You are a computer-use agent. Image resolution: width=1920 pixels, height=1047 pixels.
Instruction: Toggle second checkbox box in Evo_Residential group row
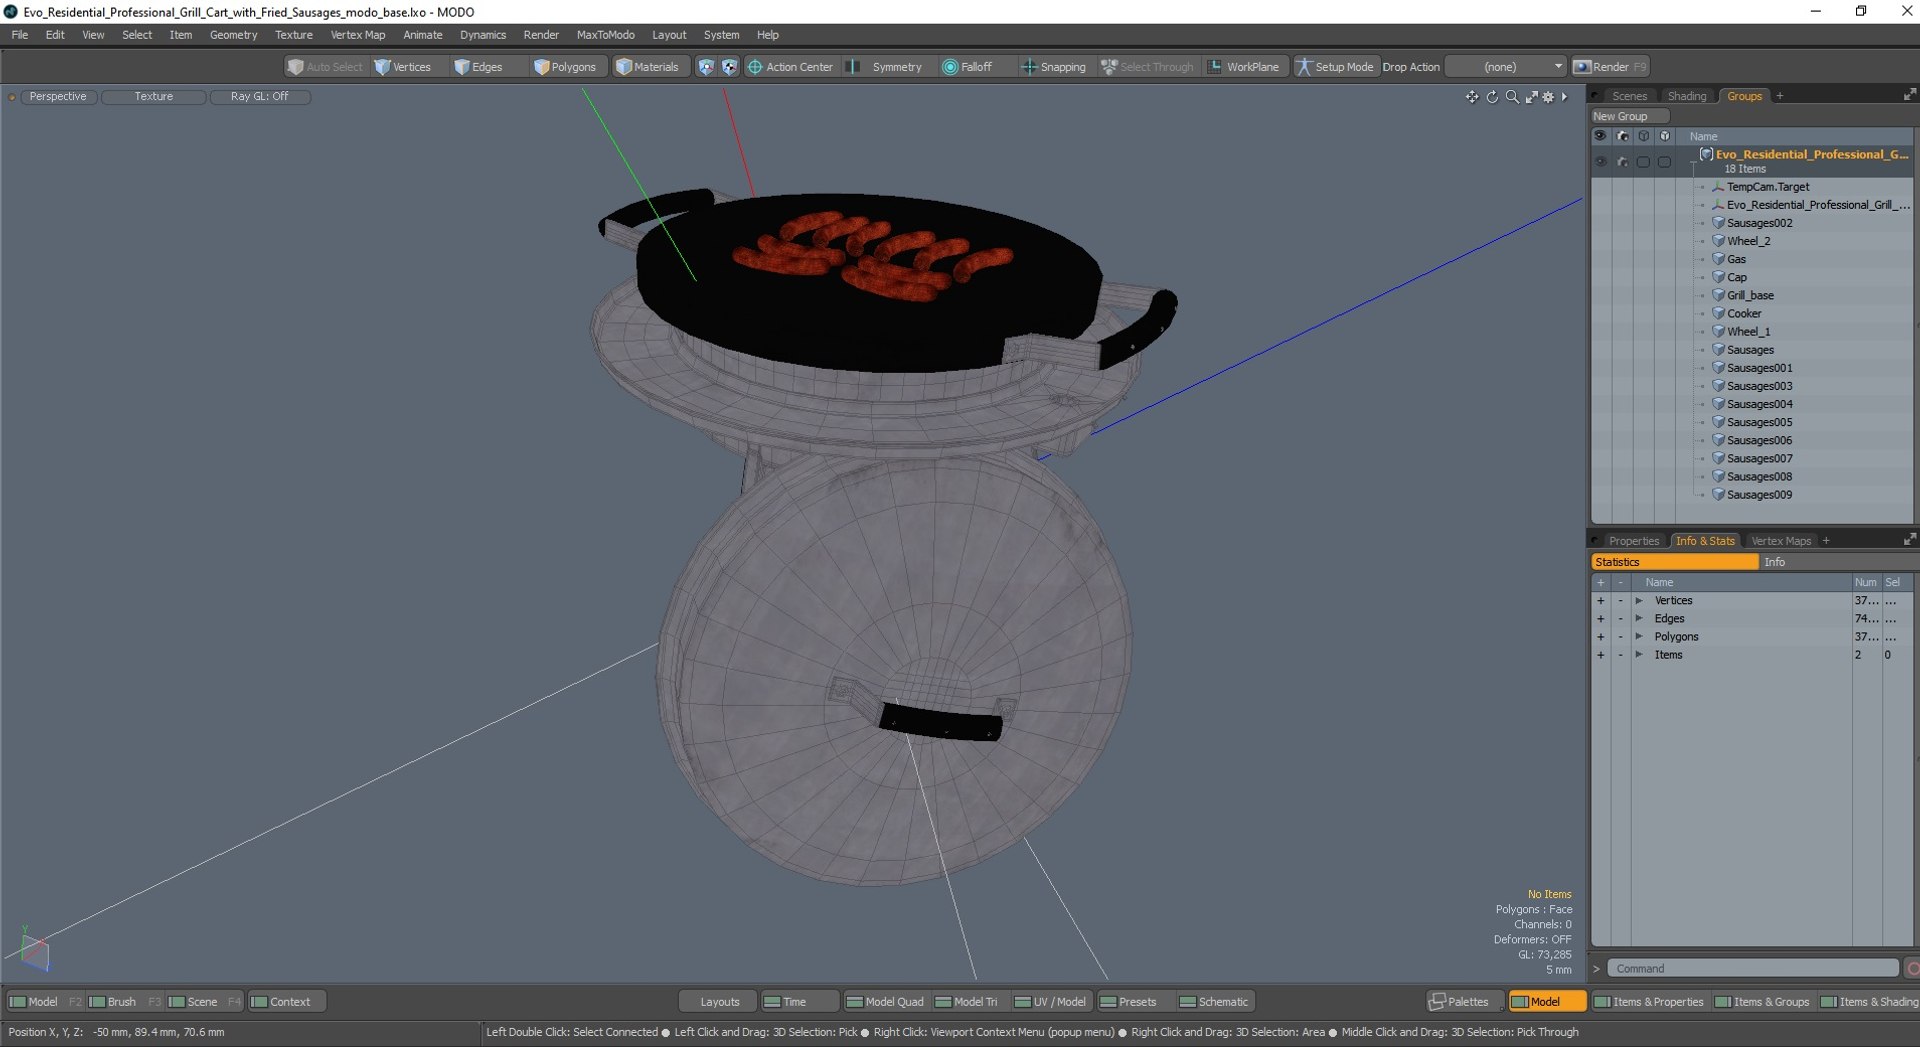tap(1664, 162)
